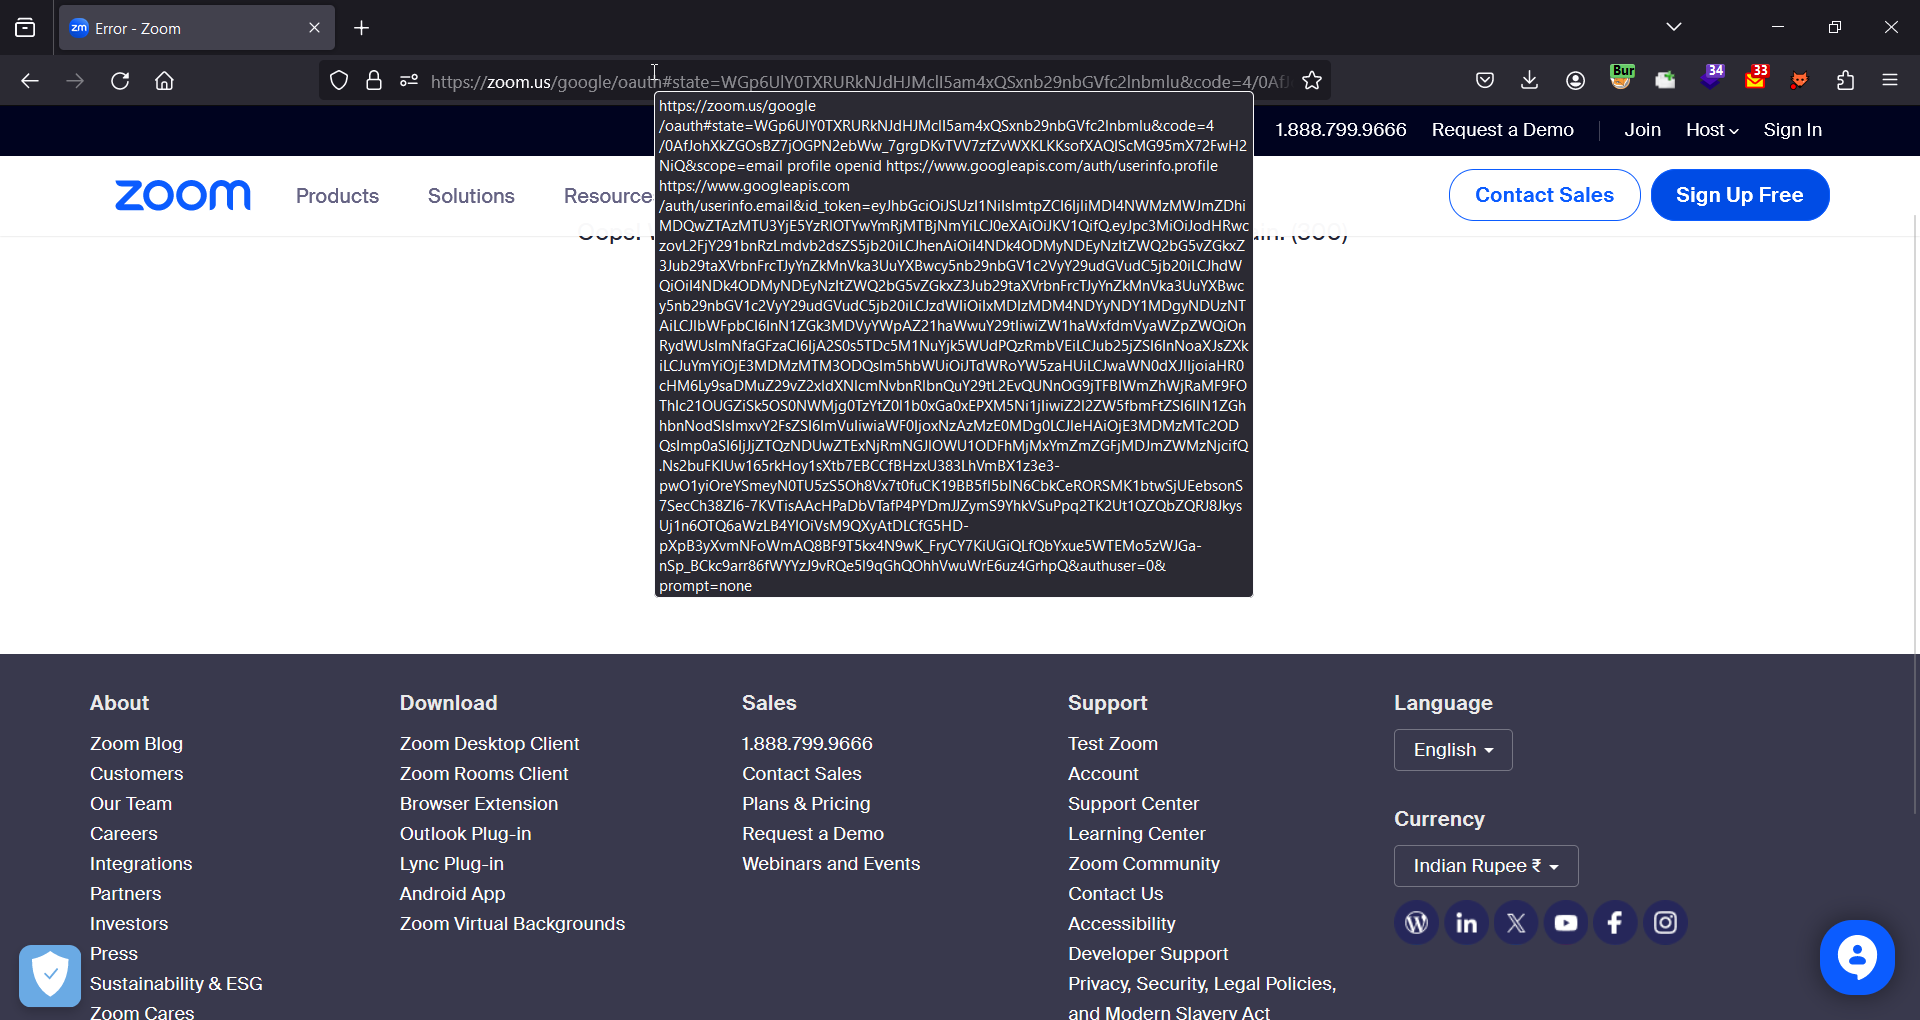Open the fox extension icon
This screenshot has height=1020, width=1920.
click(1800, 81)
